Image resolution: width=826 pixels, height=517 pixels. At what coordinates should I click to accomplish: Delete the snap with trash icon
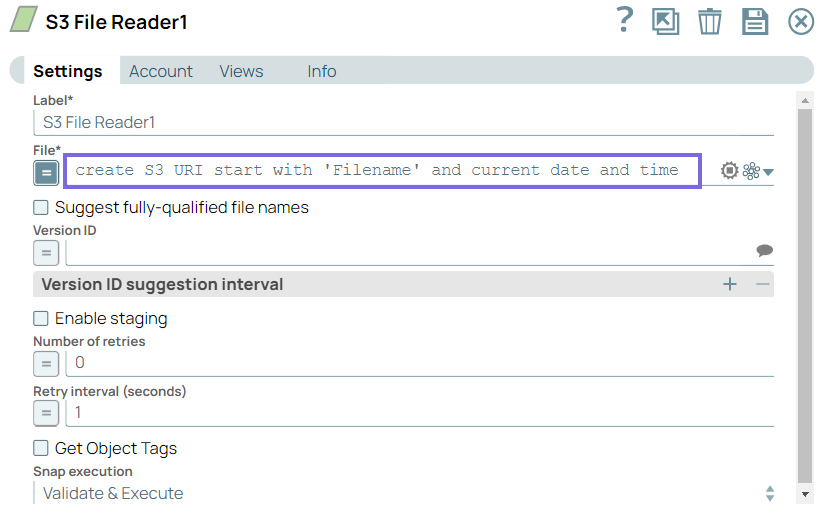(x=710, y=21)
